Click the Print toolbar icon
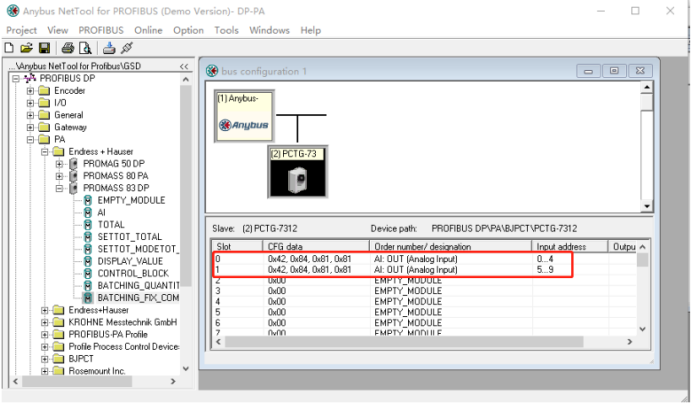 point(68,48)
